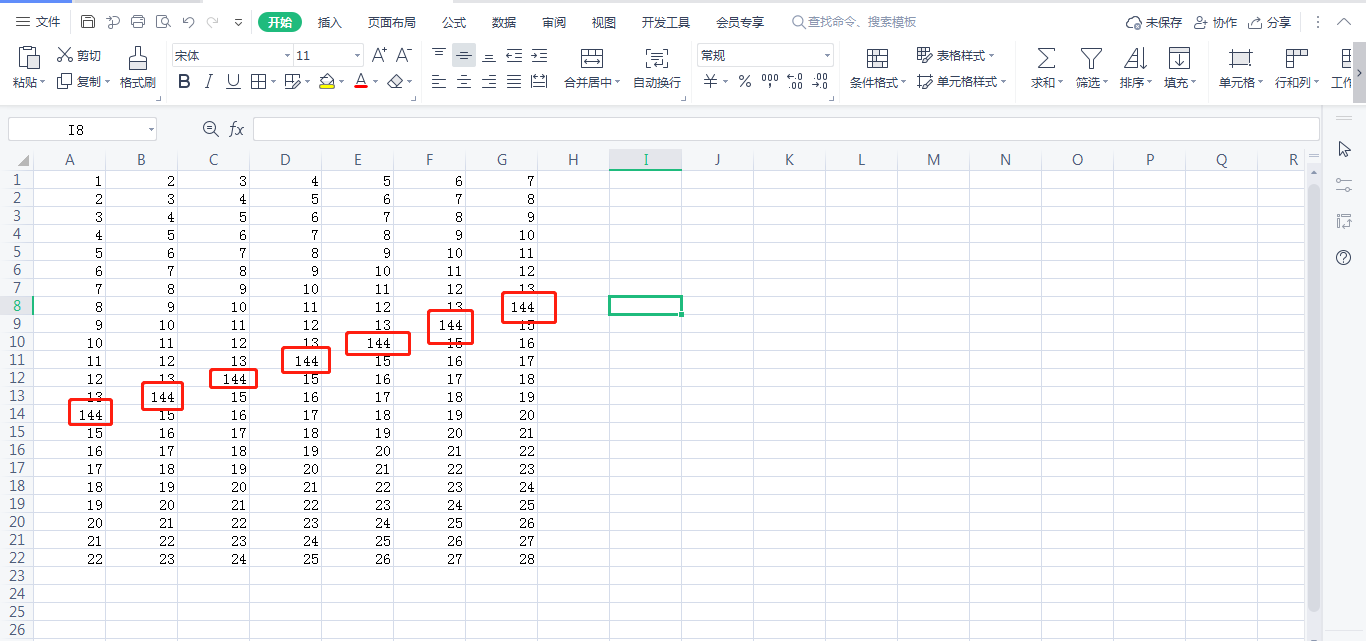Open the View (视图) tab

[604, 22]
